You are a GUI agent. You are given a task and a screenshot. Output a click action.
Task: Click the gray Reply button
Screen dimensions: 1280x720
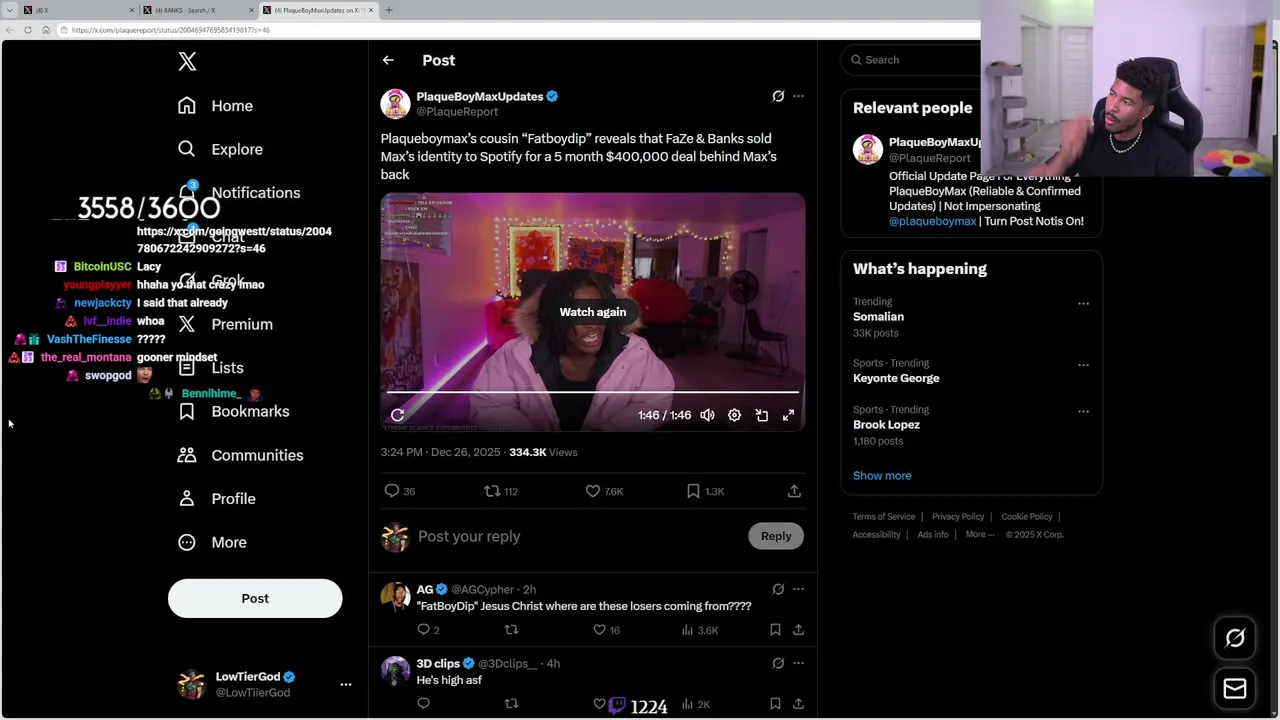tap(776, 536)
